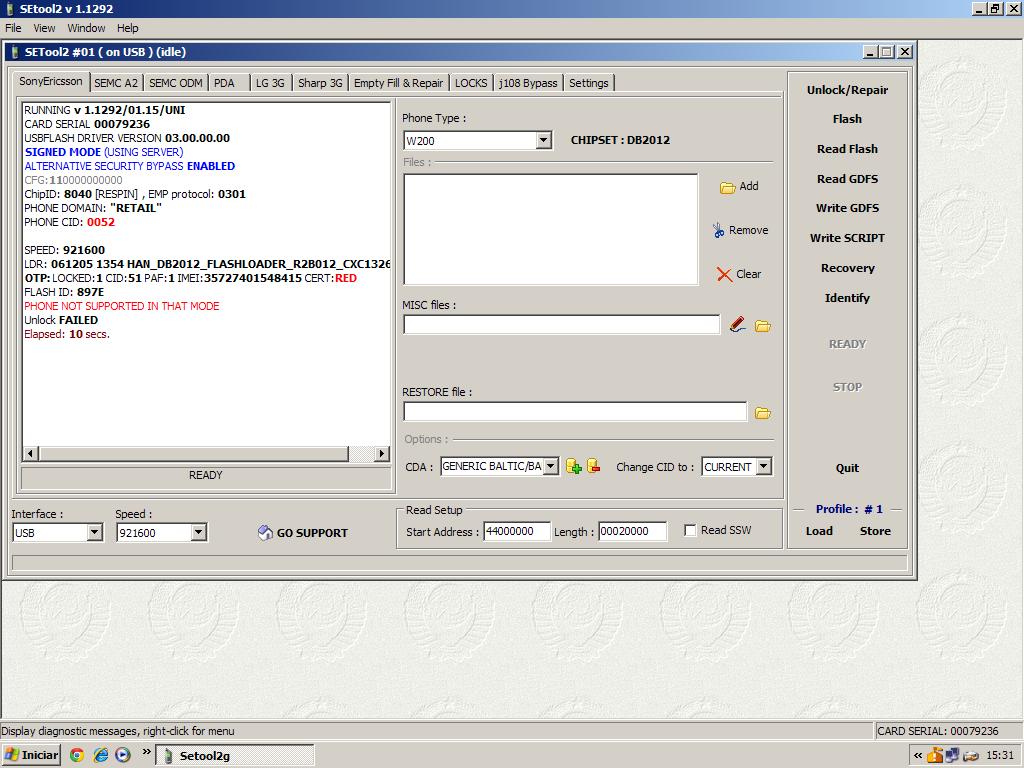Screen dimensions: 1024x768
Task: Open the View menu
Action: tap(44, 28)
